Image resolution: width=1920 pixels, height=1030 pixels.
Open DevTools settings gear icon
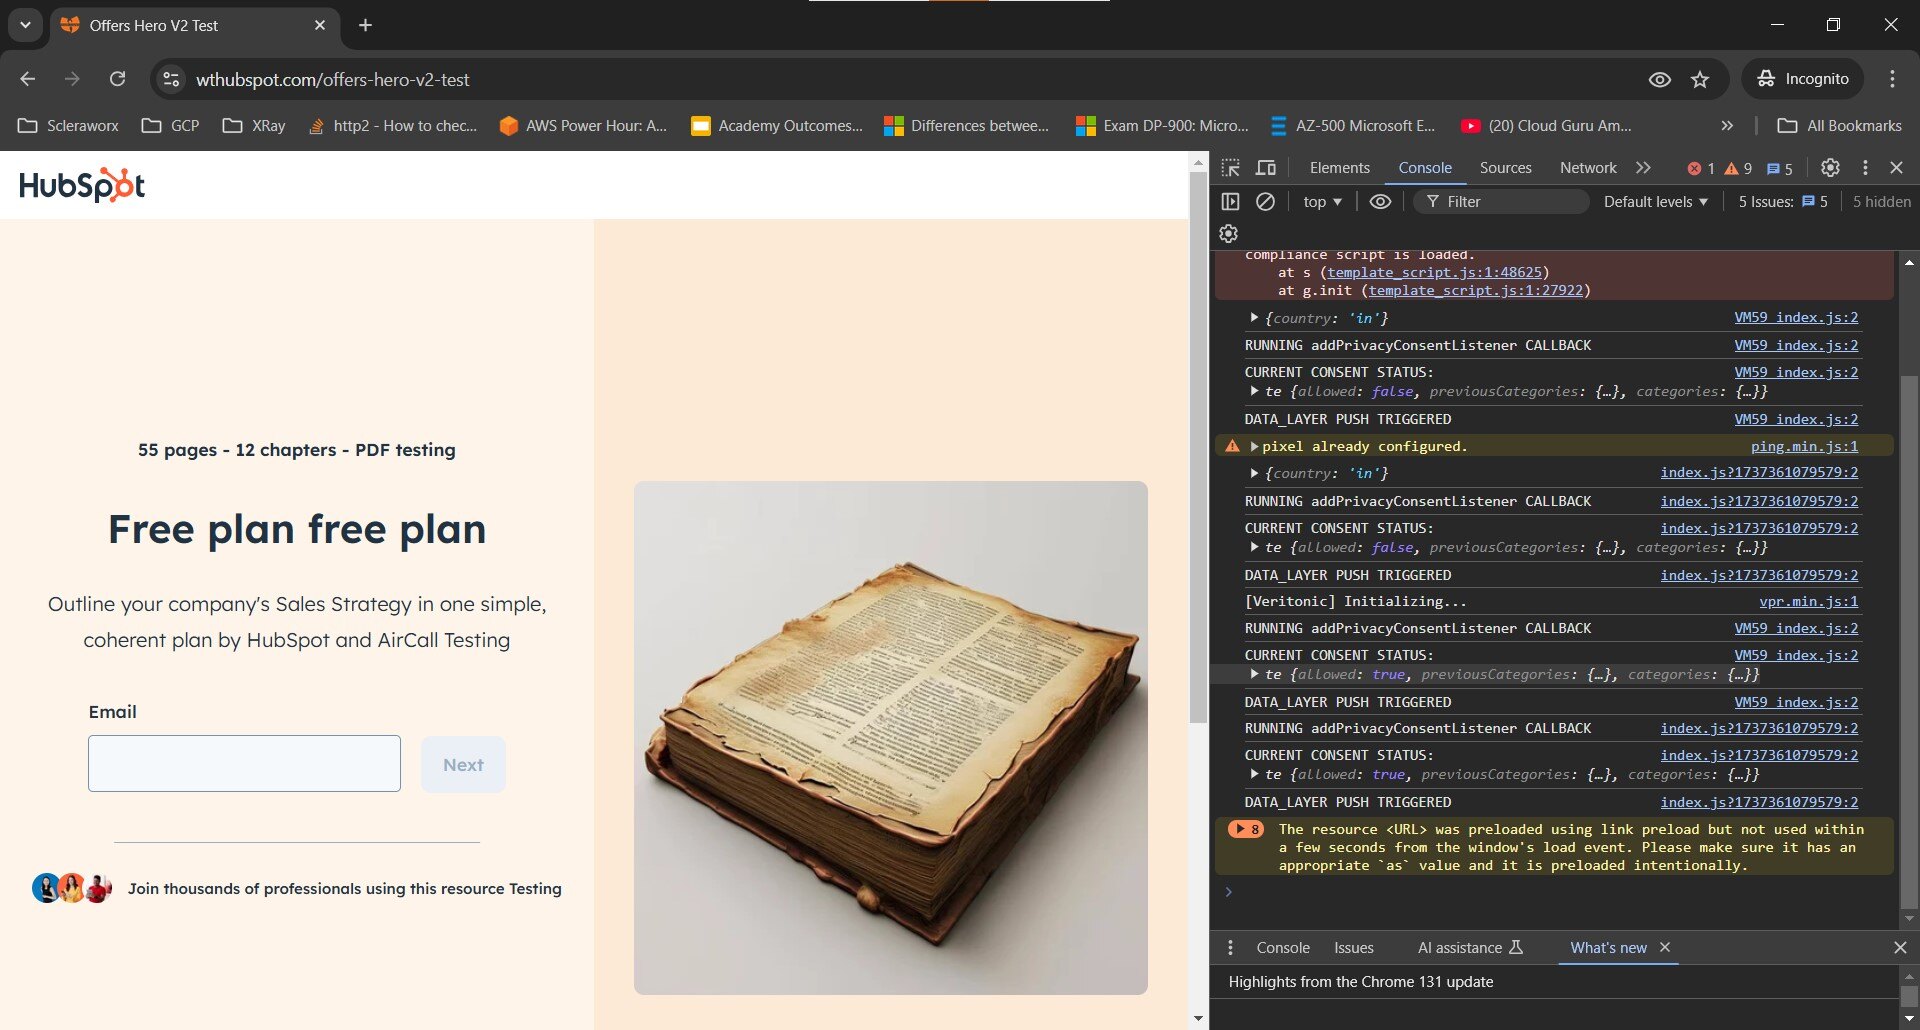point(1830,168)
